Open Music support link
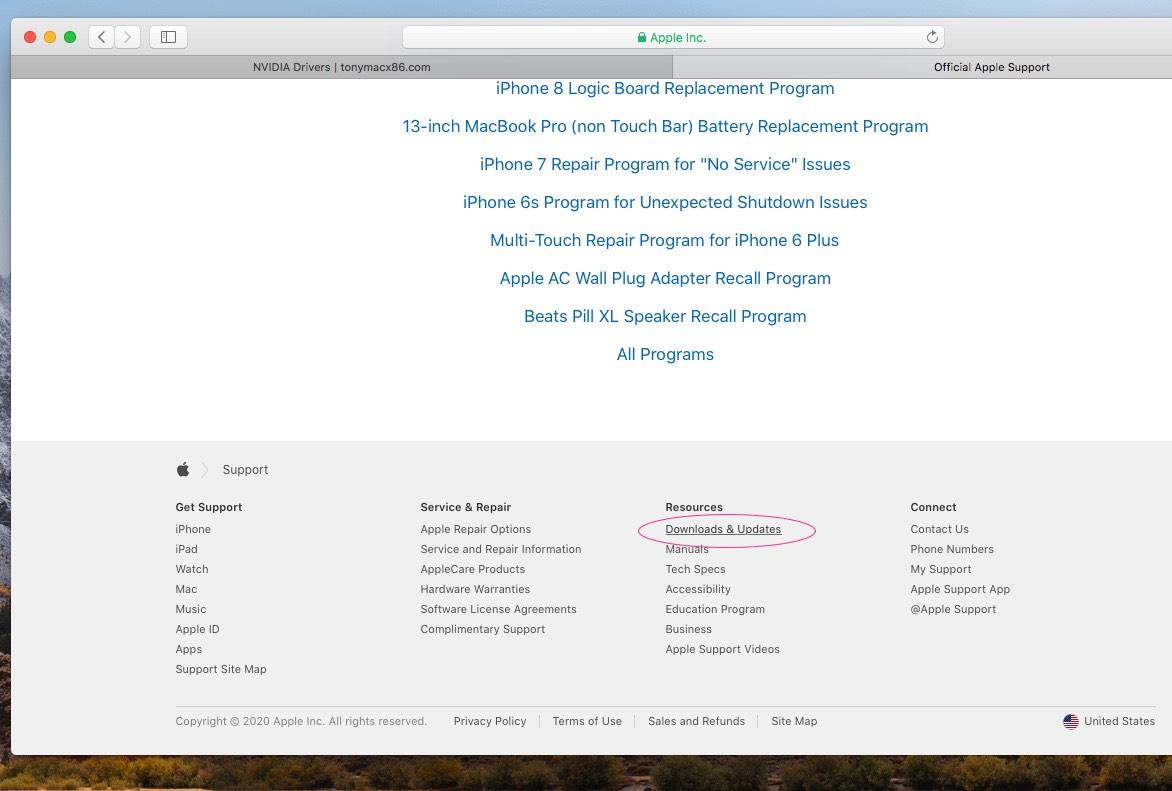The width and height of the screenshot is (1172, 791). pyautogui.click(x=191, y=610)
